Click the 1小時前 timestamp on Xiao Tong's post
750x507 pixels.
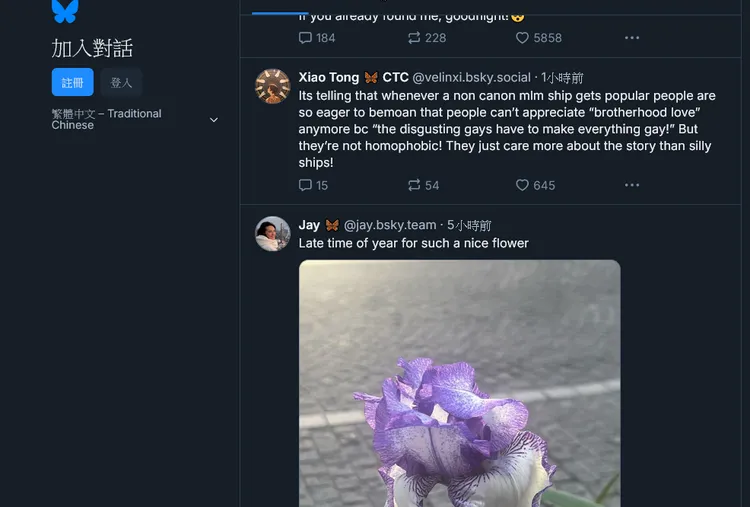[x=563, y=77]
